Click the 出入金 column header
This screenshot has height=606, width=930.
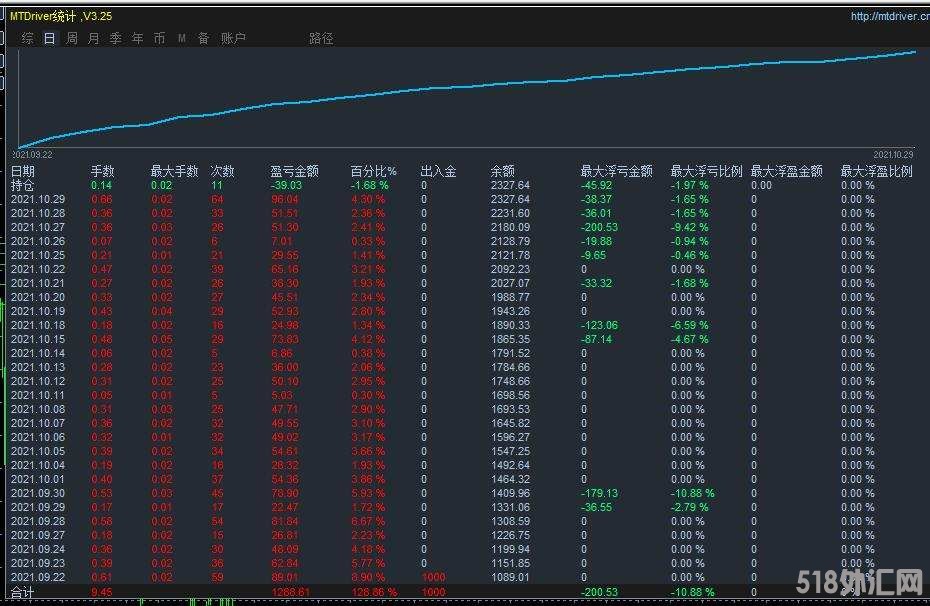click(x=438, y=171)
